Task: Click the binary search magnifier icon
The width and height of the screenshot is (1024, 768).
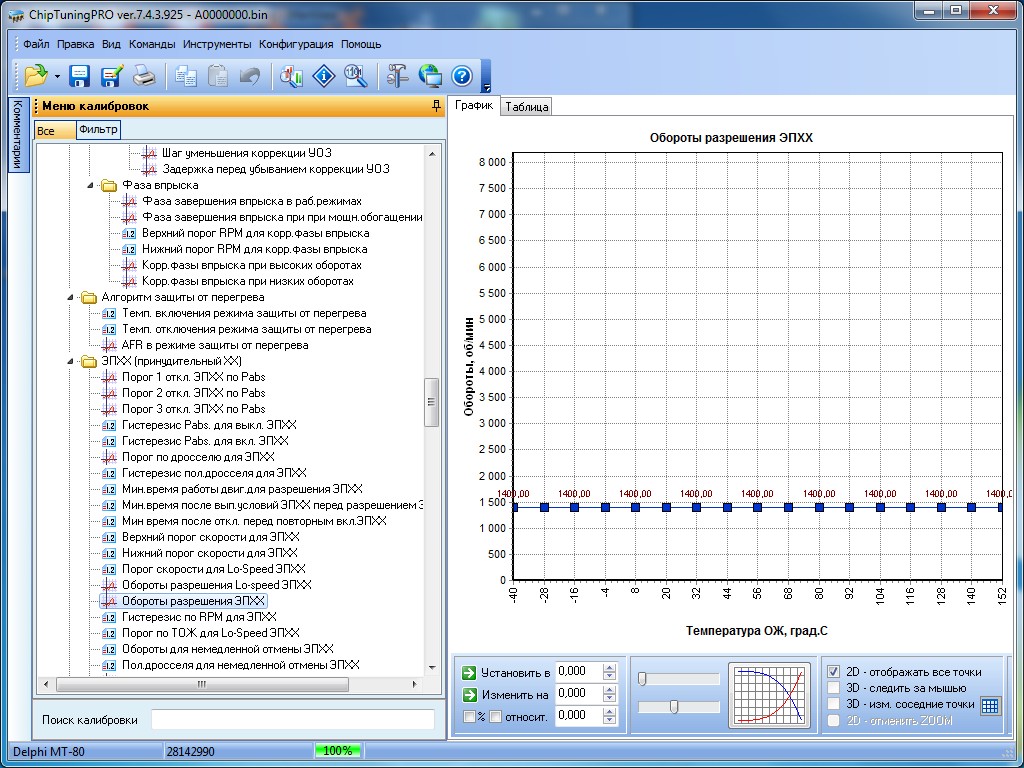Action: pos(354,76)
